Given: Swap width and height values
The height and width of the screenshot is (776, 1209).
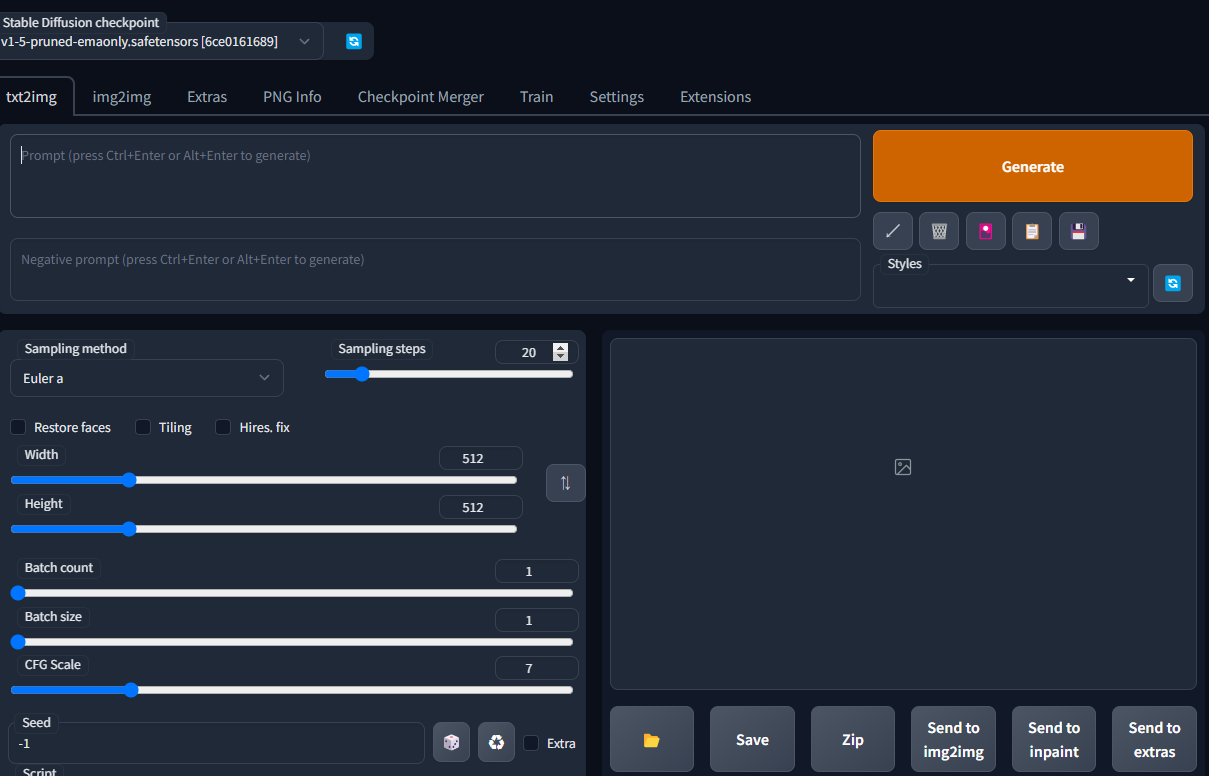Looking at the screenshot, I should (565, 483).
